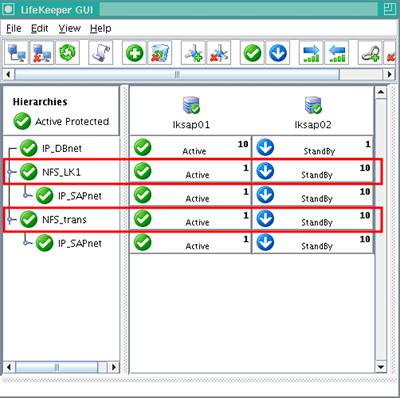This screenshot has width=400, height=398.
Task: Click the LifeKeeper window menu icon in title bar
Action: click(8, 9)
